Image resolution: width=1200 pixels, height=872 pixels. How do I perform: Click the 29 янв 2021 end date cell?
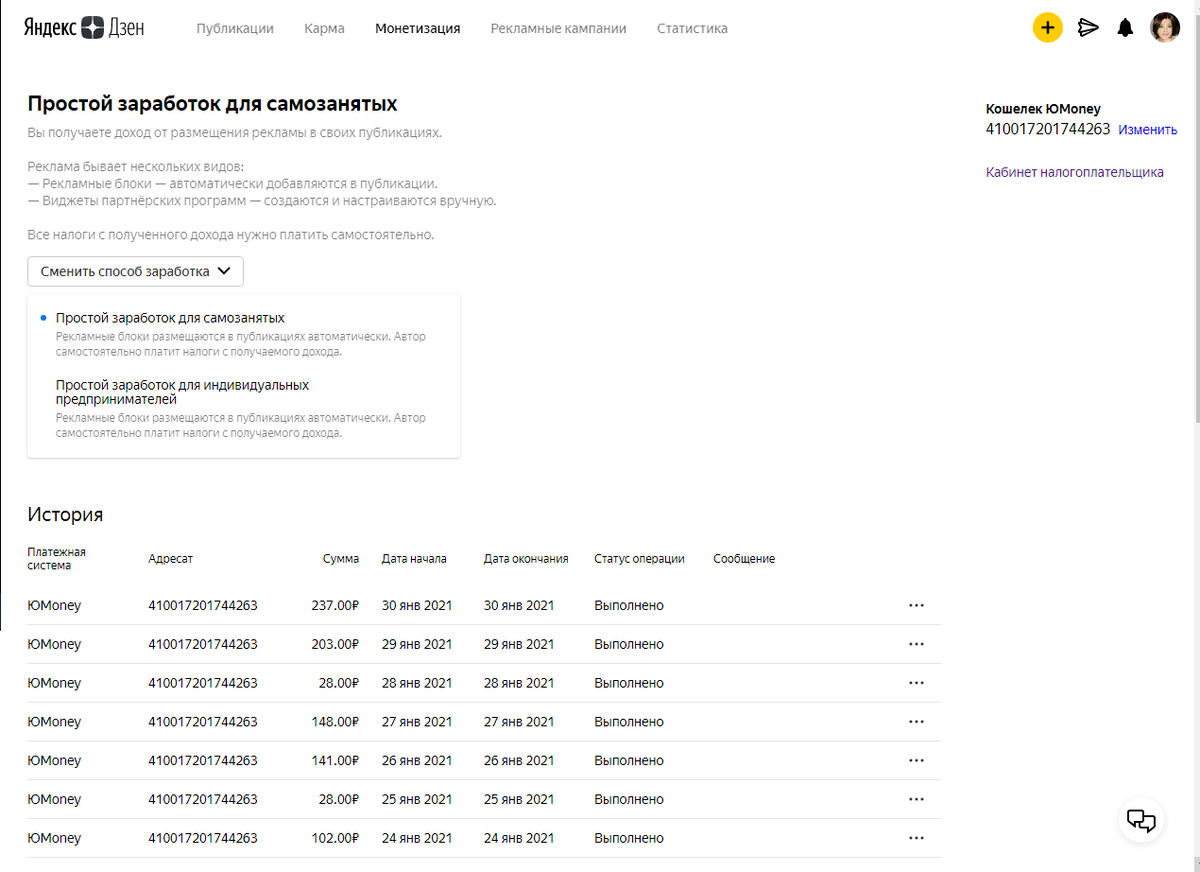pos(519,644)
